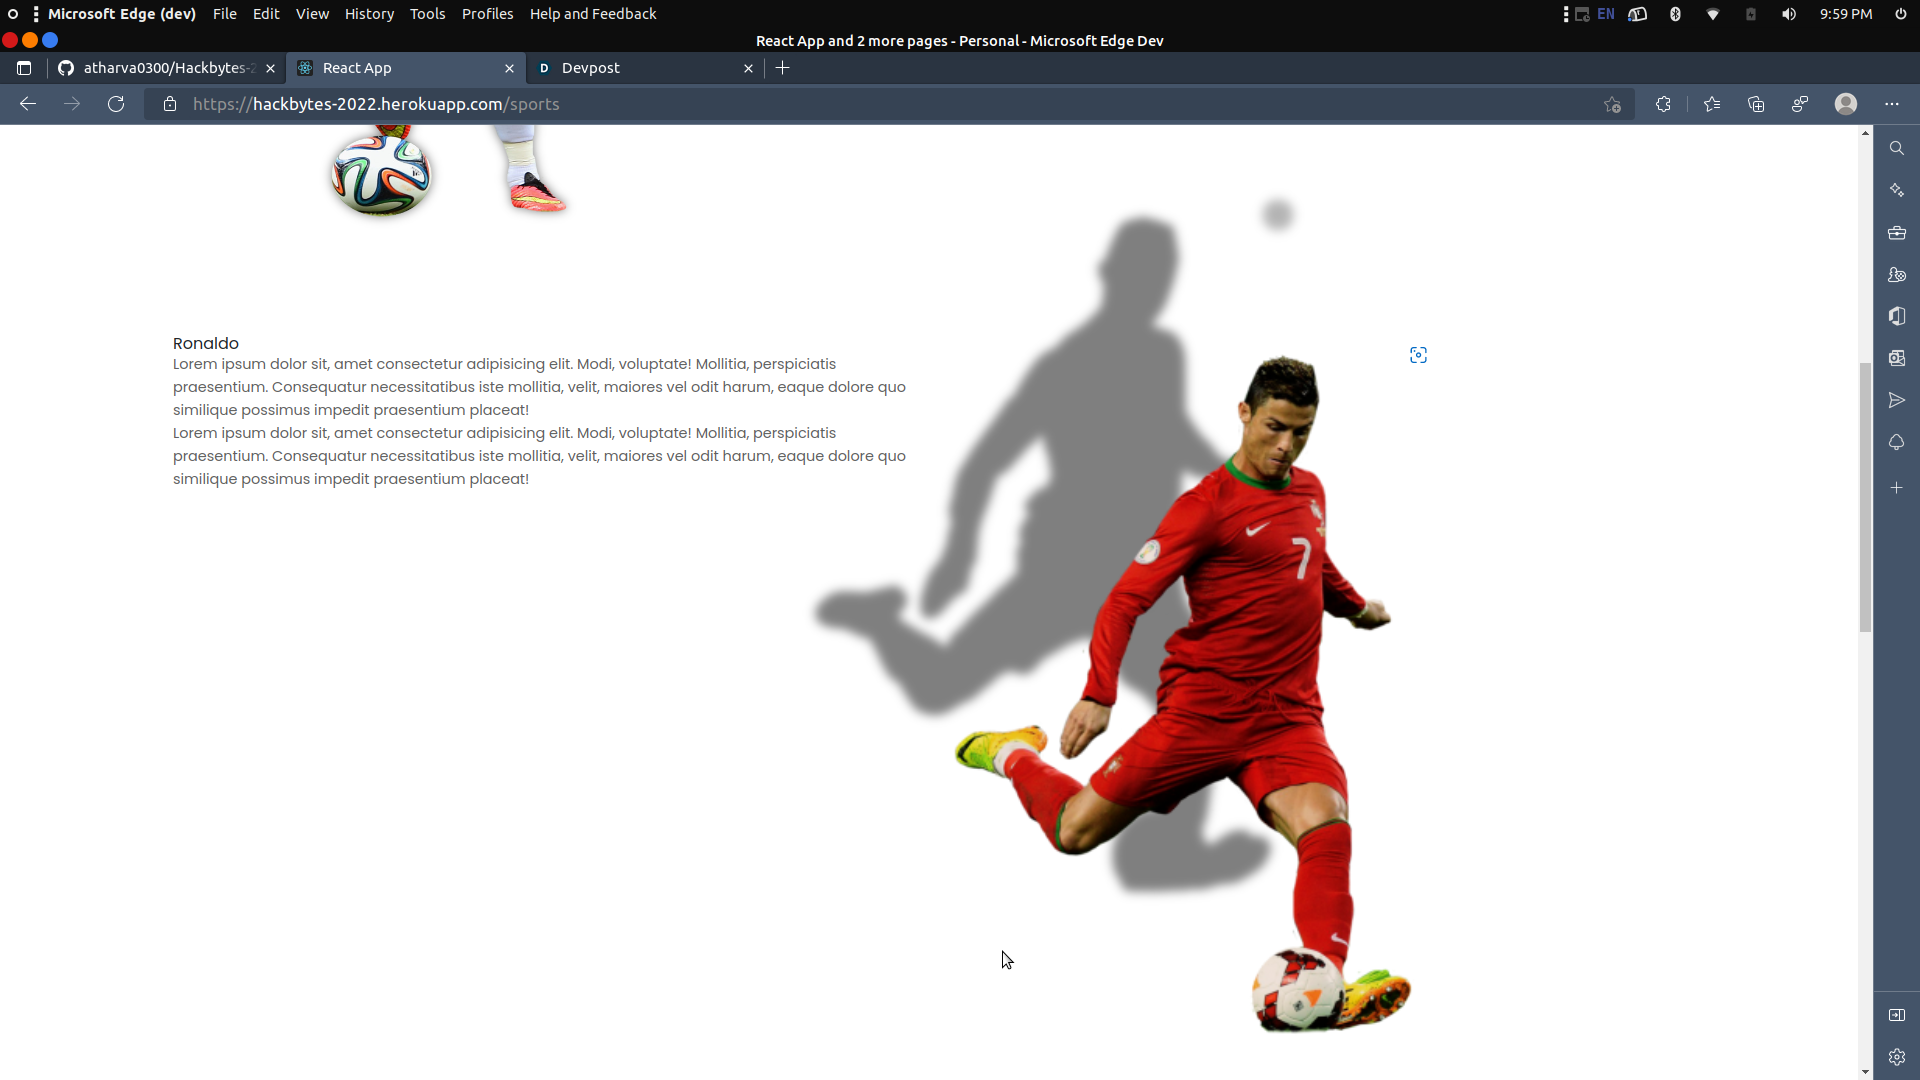Open the Collections icon in the toolbar
The height and width of the screenshot is (1080, 1920).
pyautogui.click(x=1756, y=104)
